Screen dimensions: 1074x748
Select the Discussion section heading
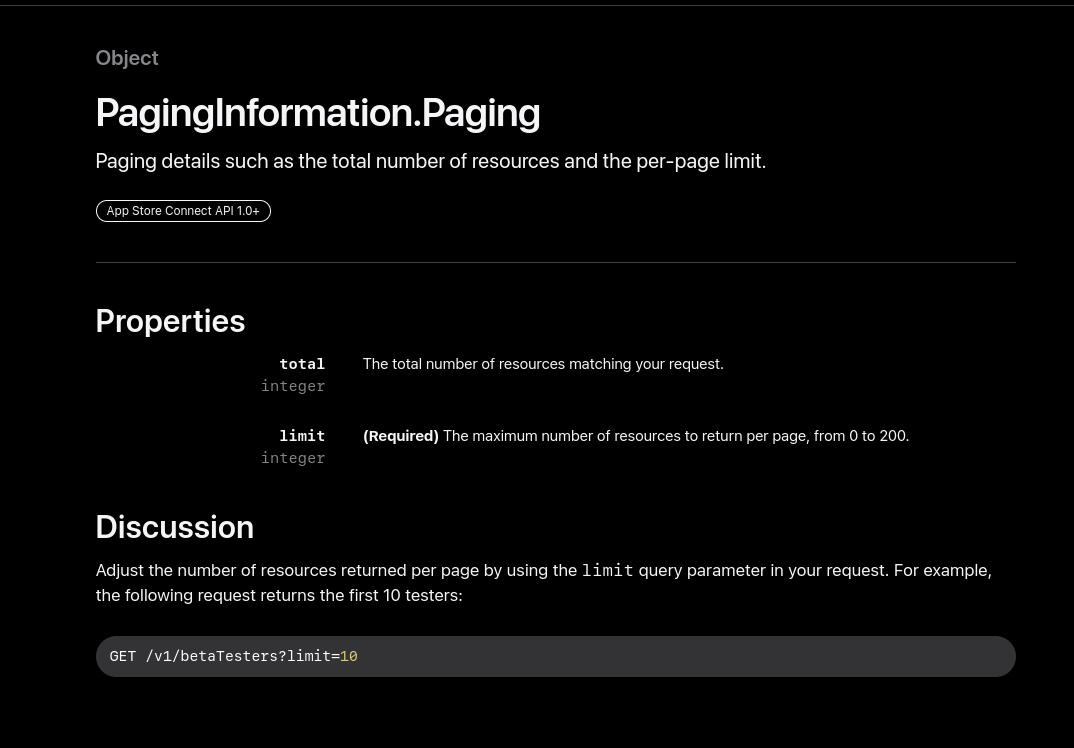174,527
